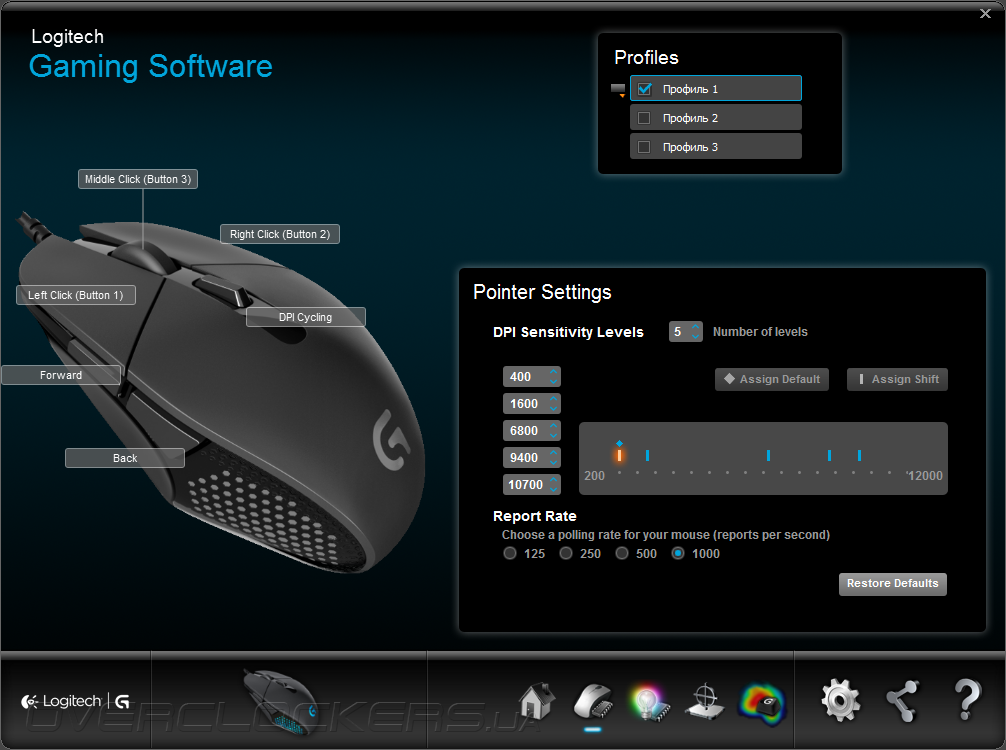The image size is (1006, 750).
Task: Open the lighting settings bulb icon
Action: (649, 703)
